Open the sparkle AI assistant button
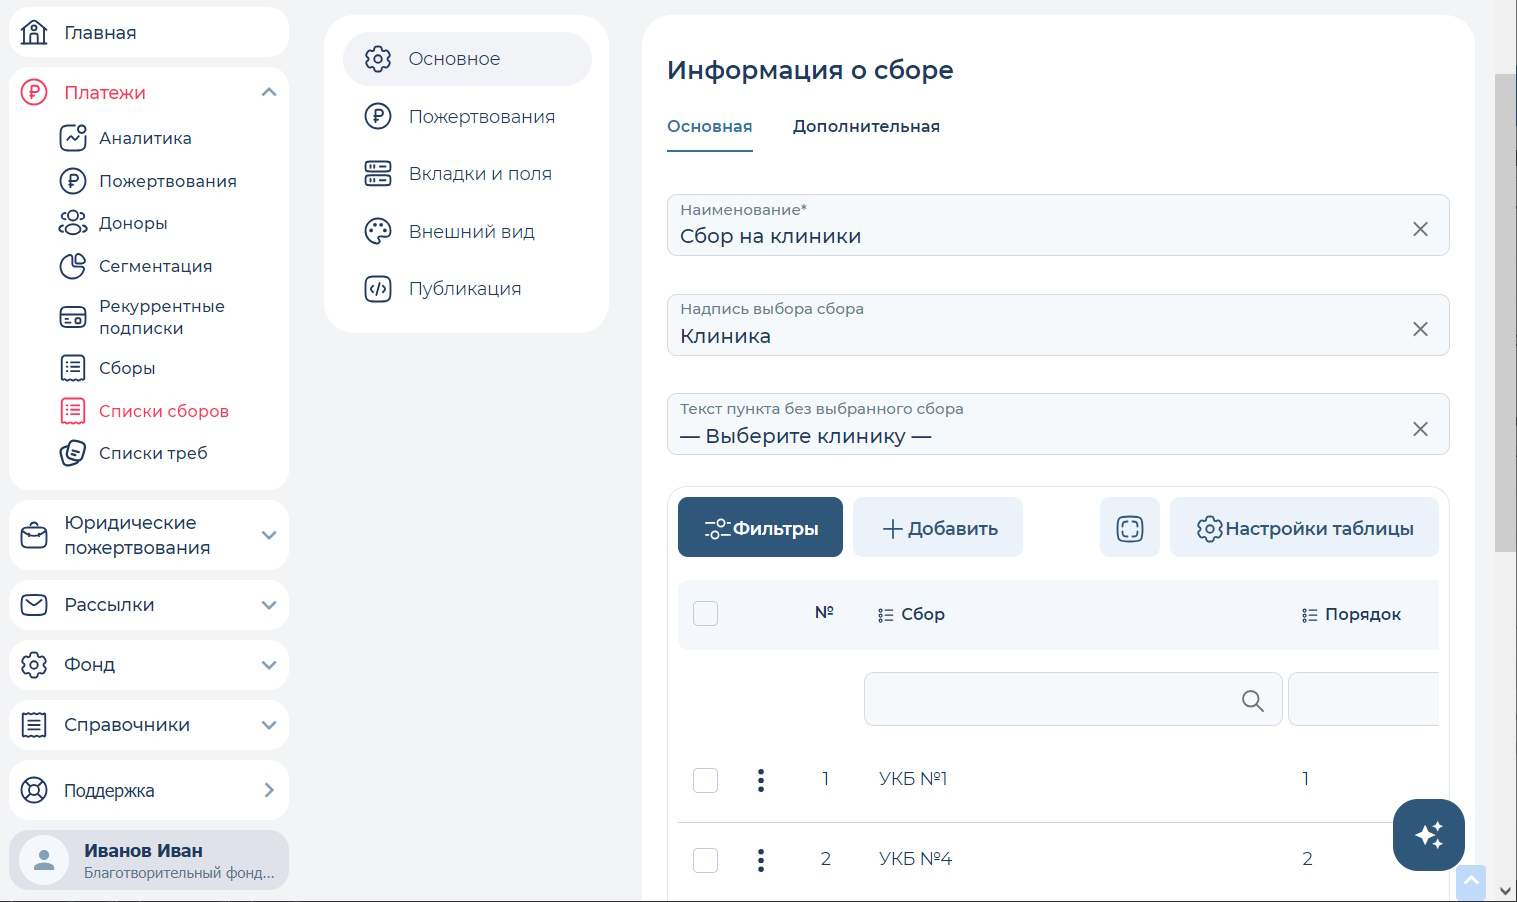 tap(1429, 835)
